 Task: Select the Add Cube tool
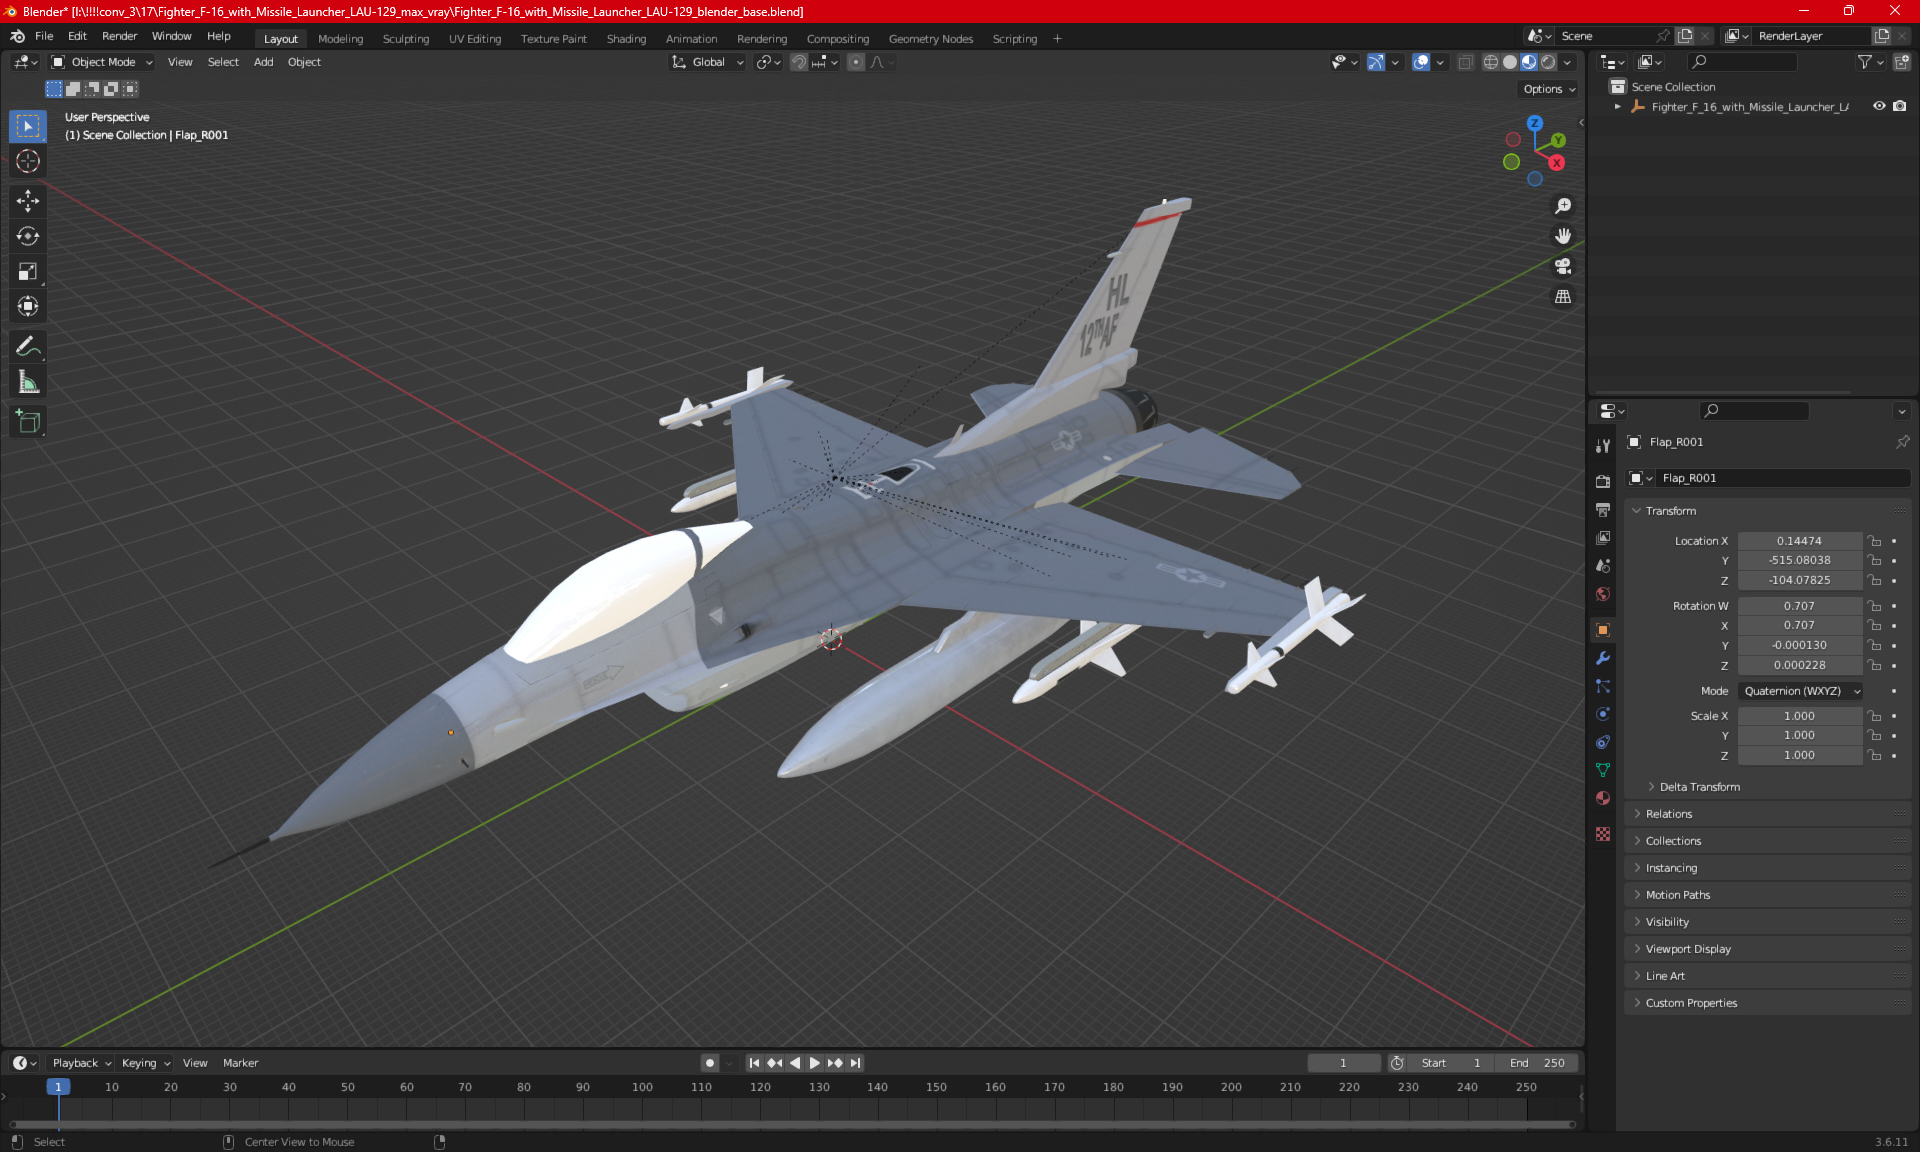28,421
